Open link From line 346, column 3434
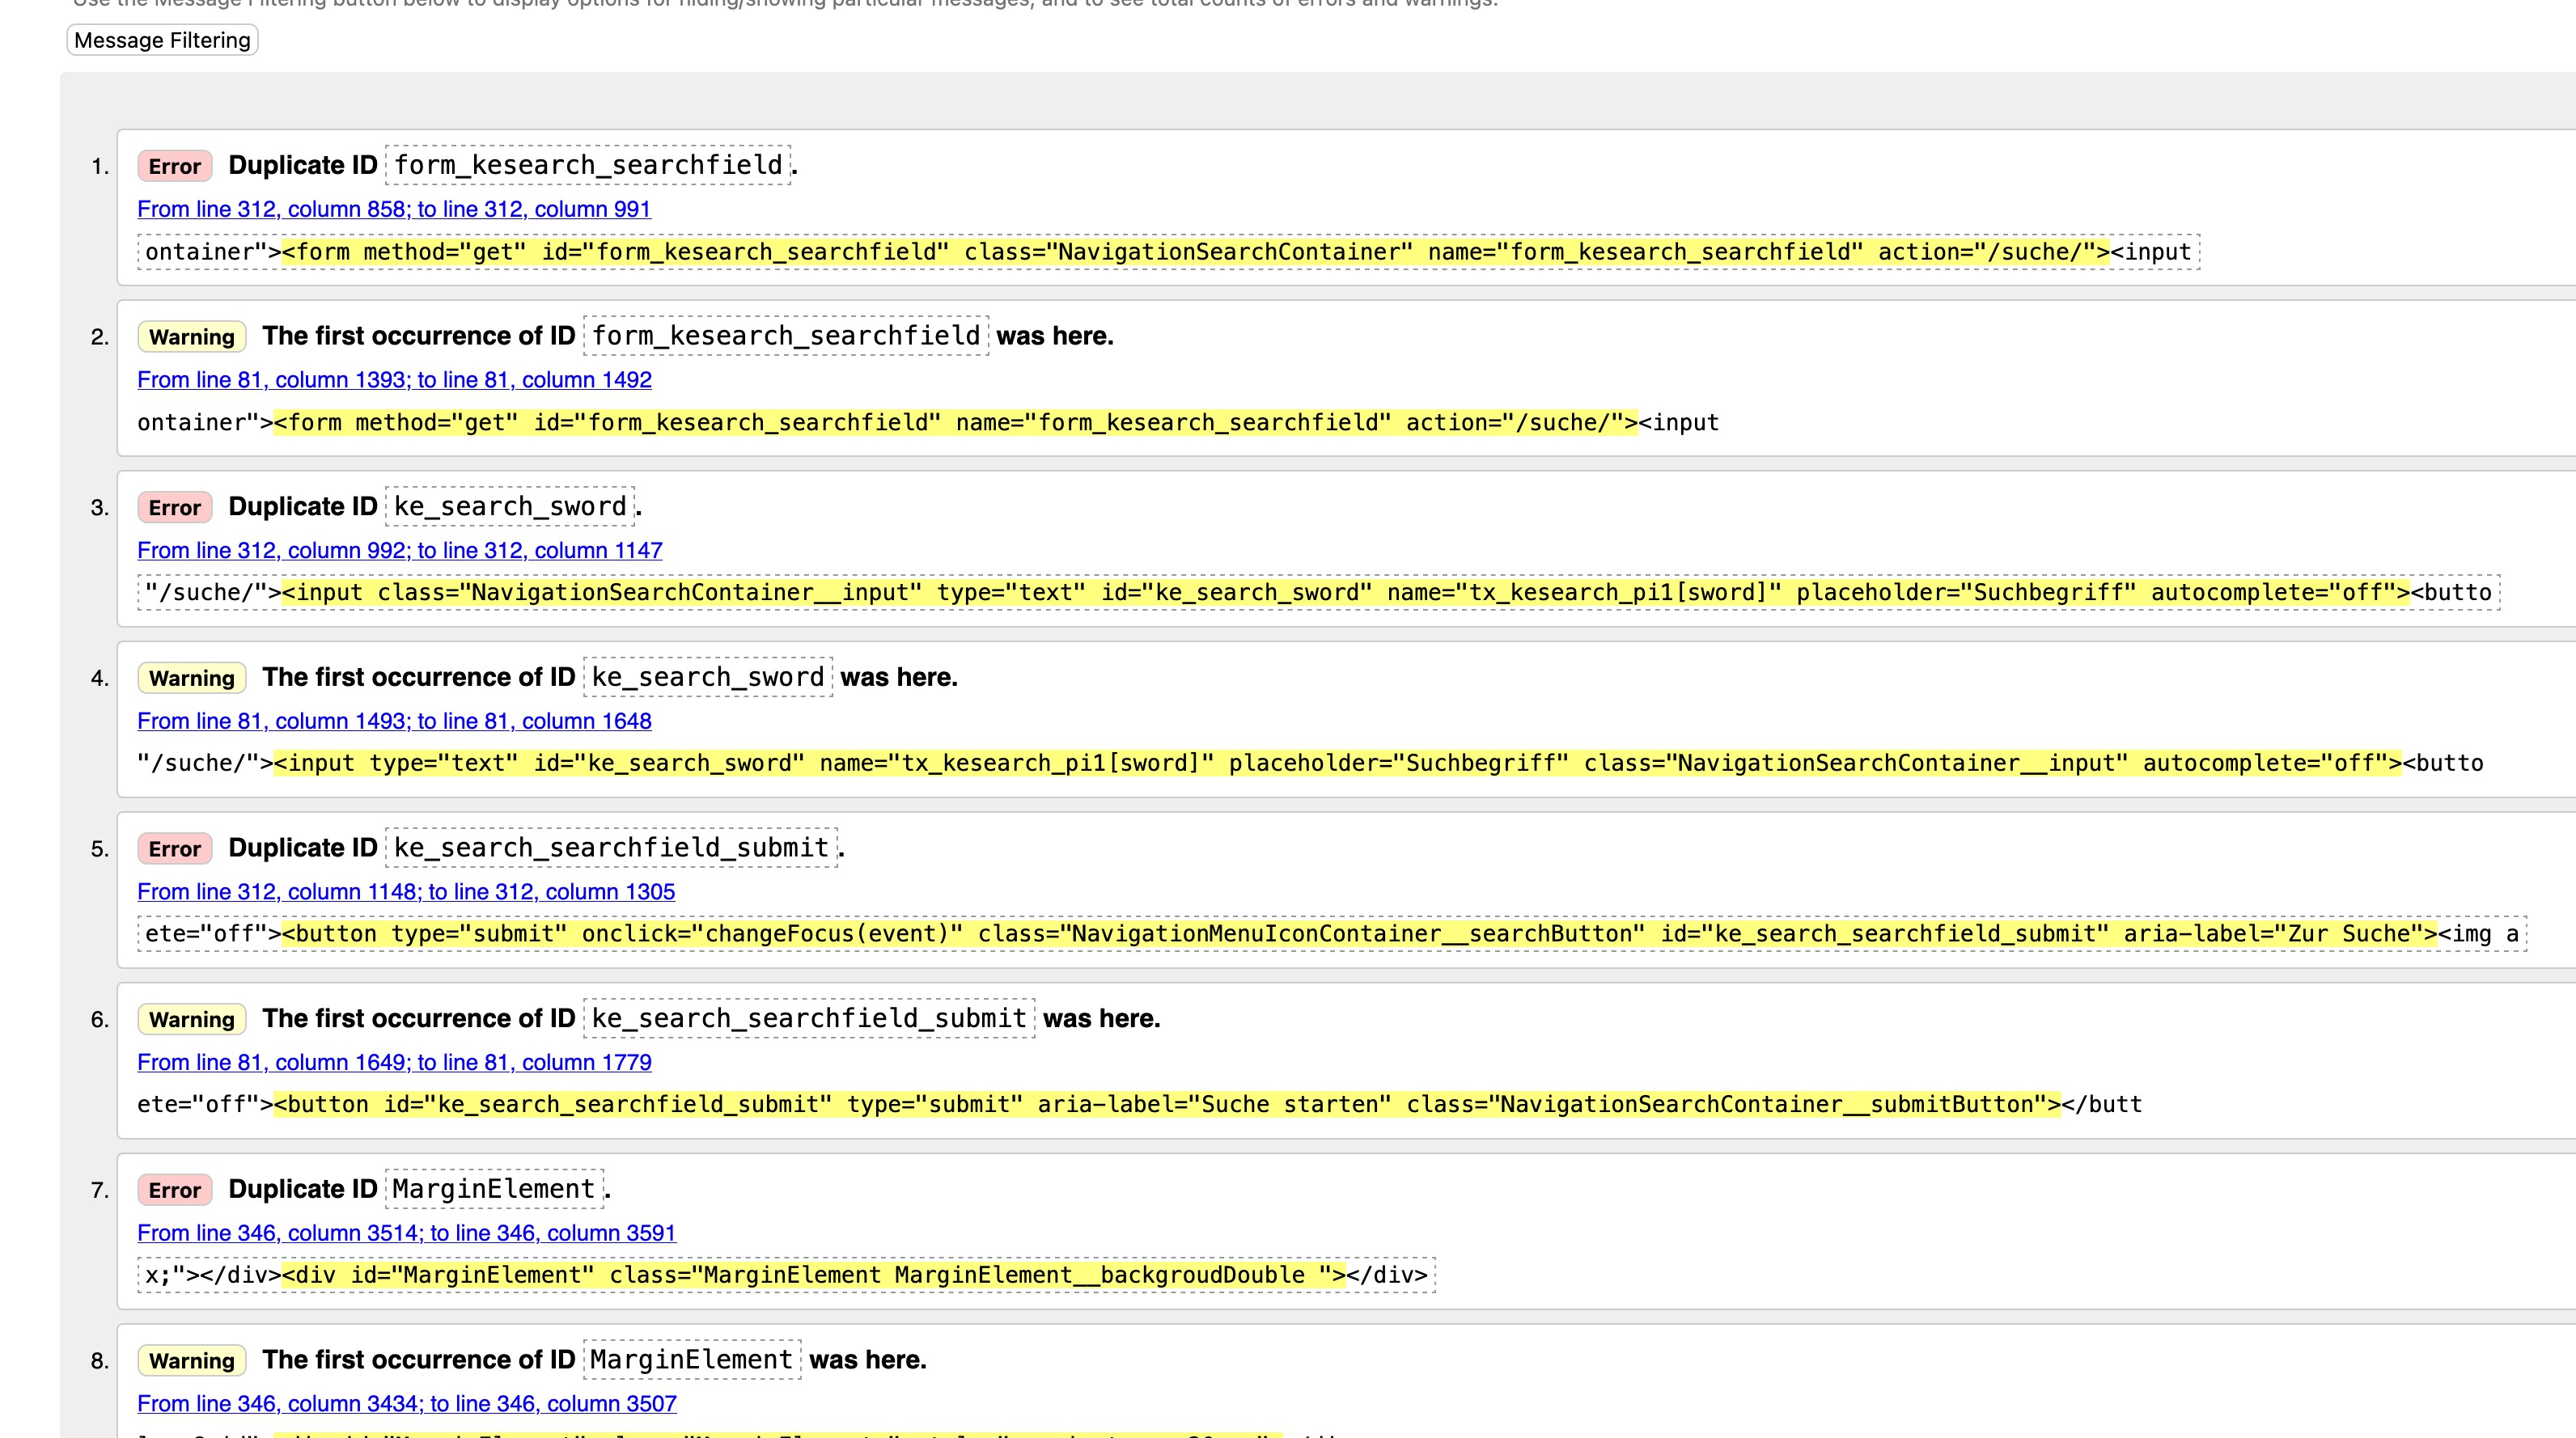The image size is (2576, 1438). (x=406, y=1403)
